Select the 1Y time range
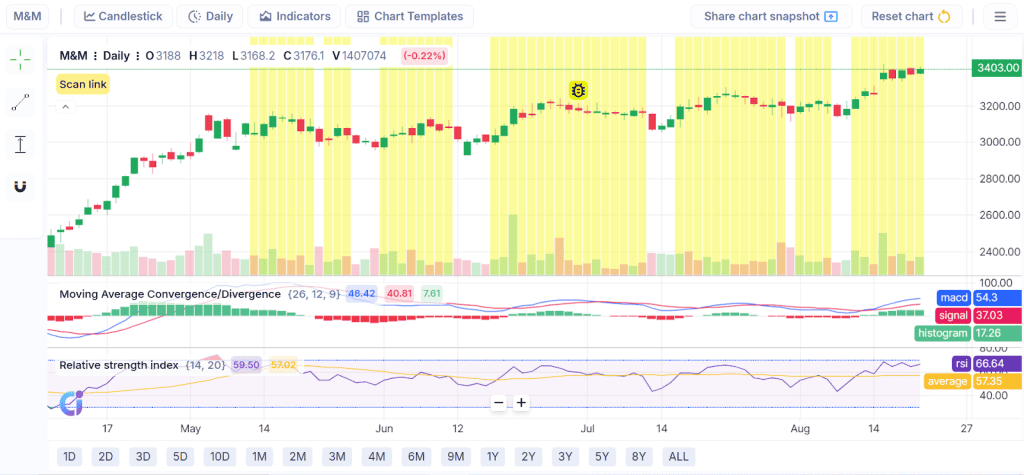1024x475 pixels. [x=492, y=456]
